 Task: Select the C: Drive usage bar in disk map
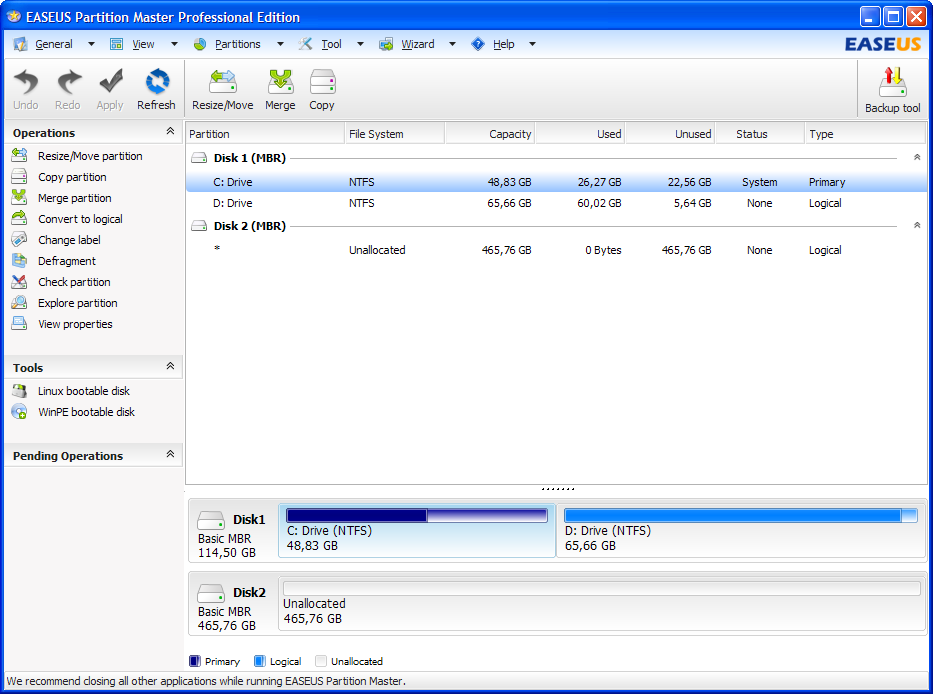(417, 515)
